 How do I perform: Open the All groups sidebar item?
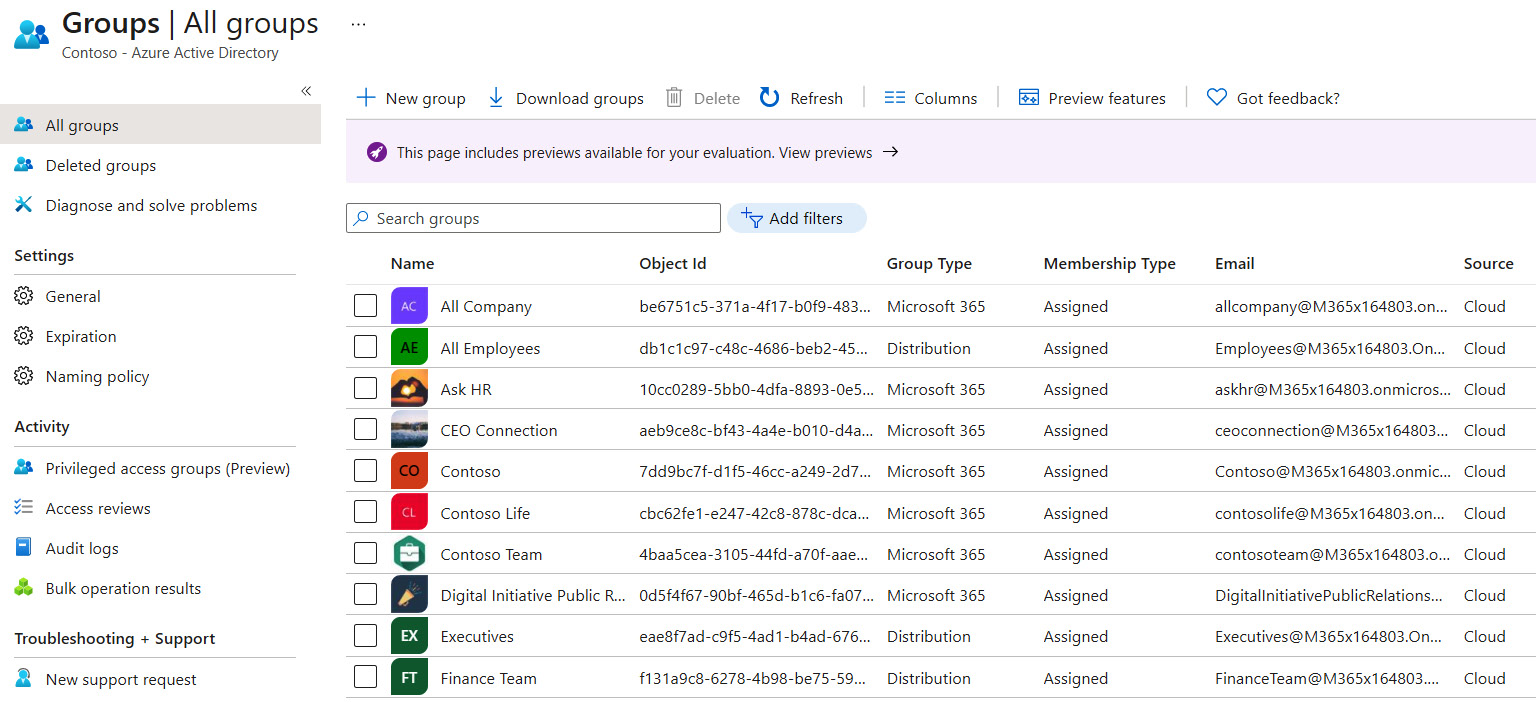coord(160,125)
